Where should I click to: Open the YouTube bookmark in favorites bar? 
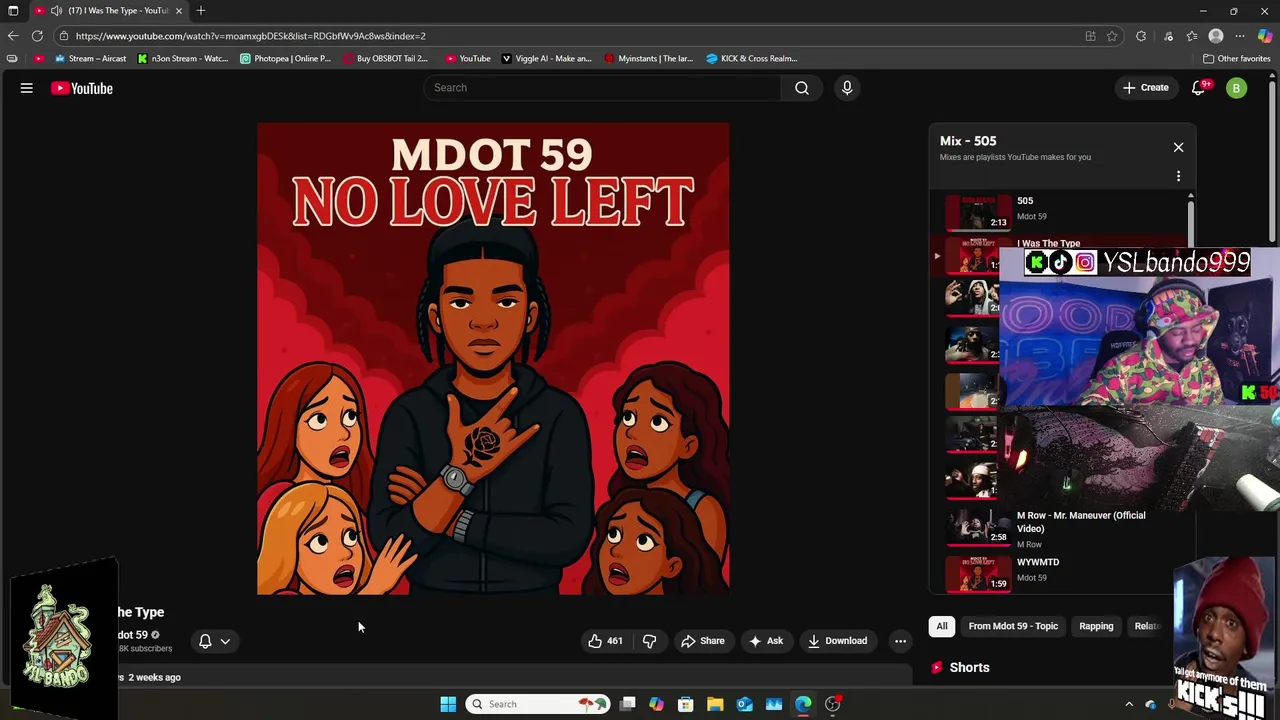tap(467, 58)
